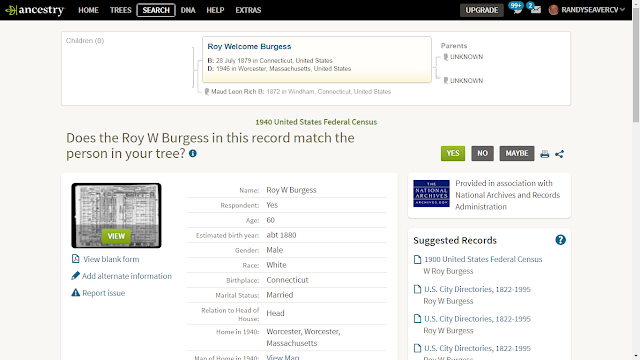Click the Birthplace value Connecticut
This screenshot has height=360, width=640.
(x=287, y=280)
